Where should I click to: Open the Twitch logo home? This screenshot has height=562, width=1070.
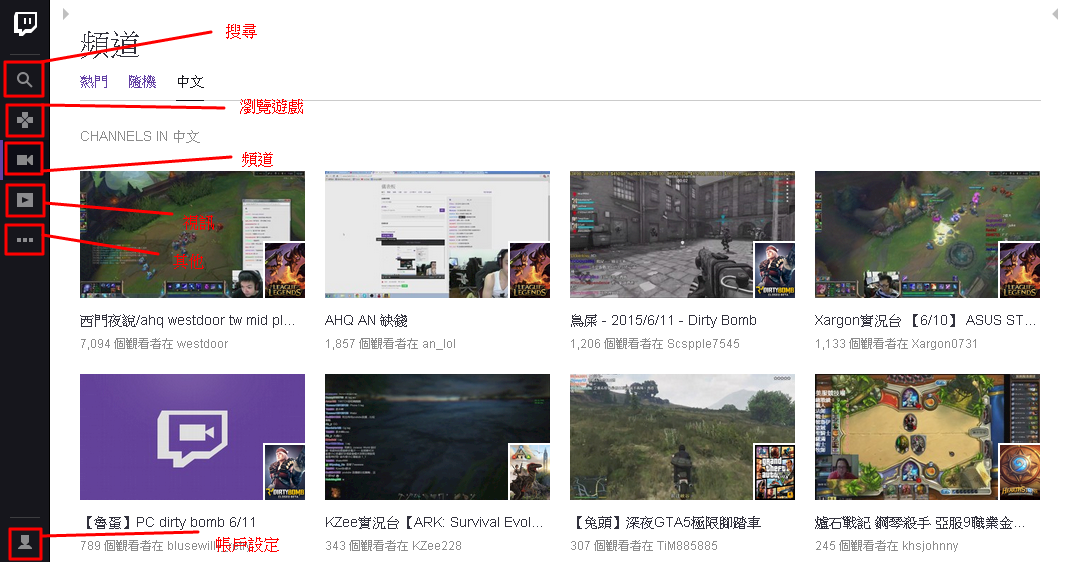click(x=25, y=23)
